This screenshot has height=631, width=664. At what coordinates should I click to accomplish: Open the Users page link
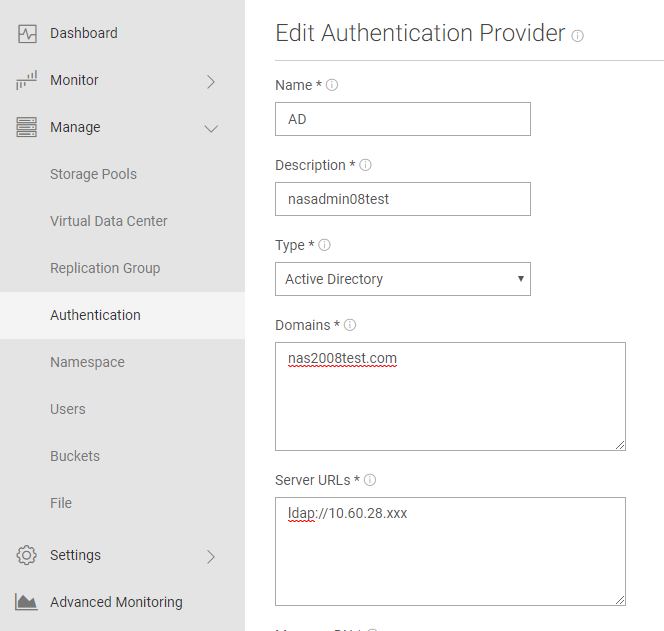pos(68,409)
